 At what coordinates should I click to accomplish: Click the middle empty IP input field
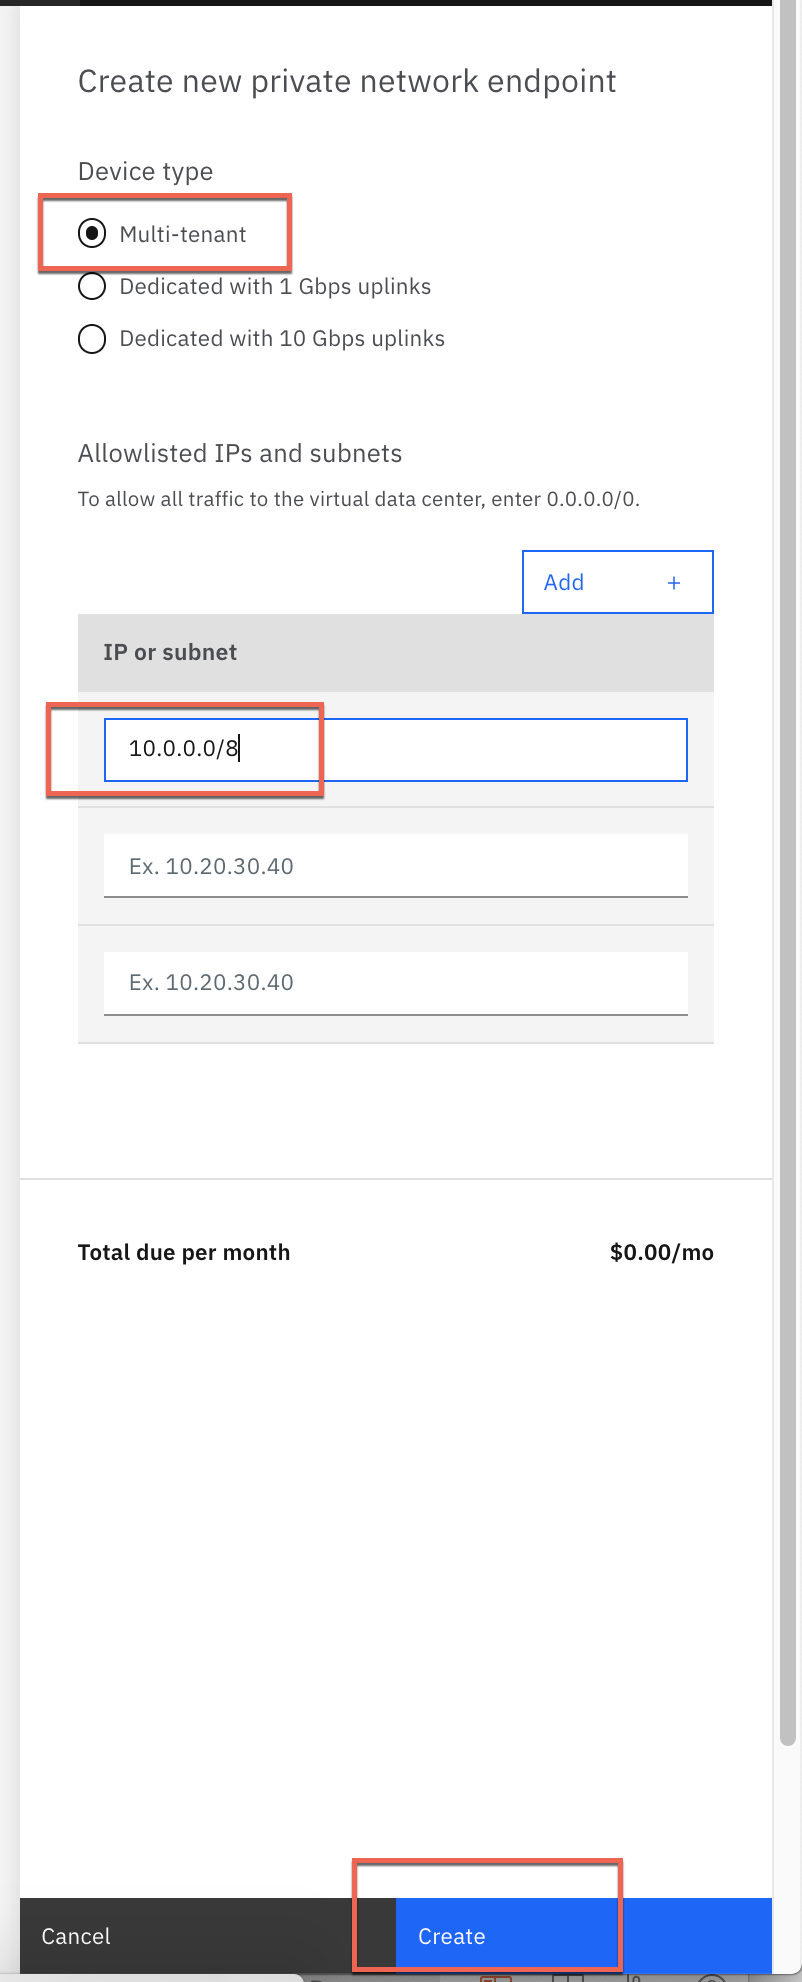[x=395, y=866]
